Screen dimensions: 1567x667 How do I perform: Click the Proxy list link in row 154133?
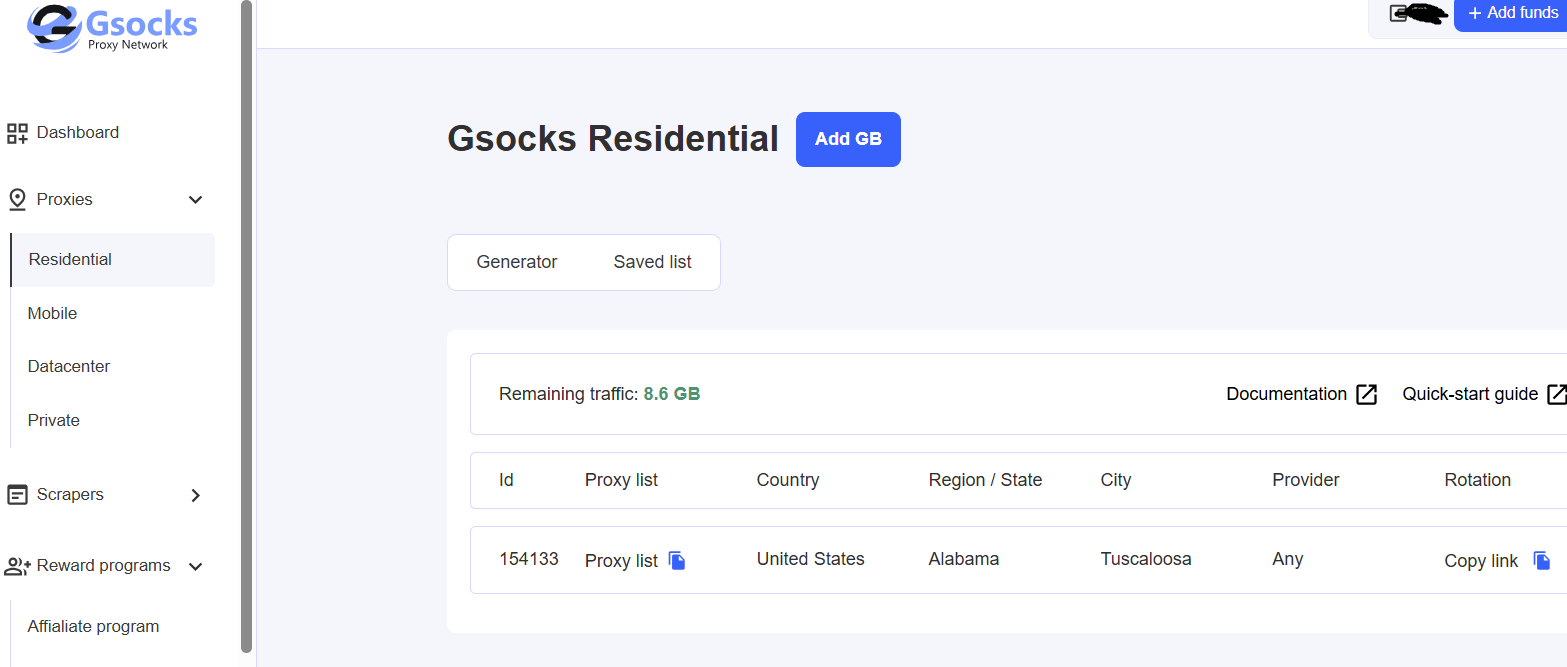point(621,561)
